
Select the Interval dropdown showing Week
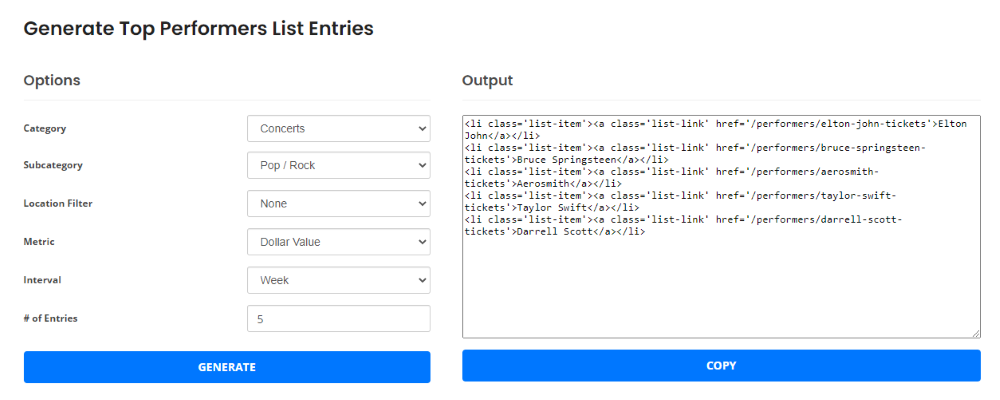339,280
